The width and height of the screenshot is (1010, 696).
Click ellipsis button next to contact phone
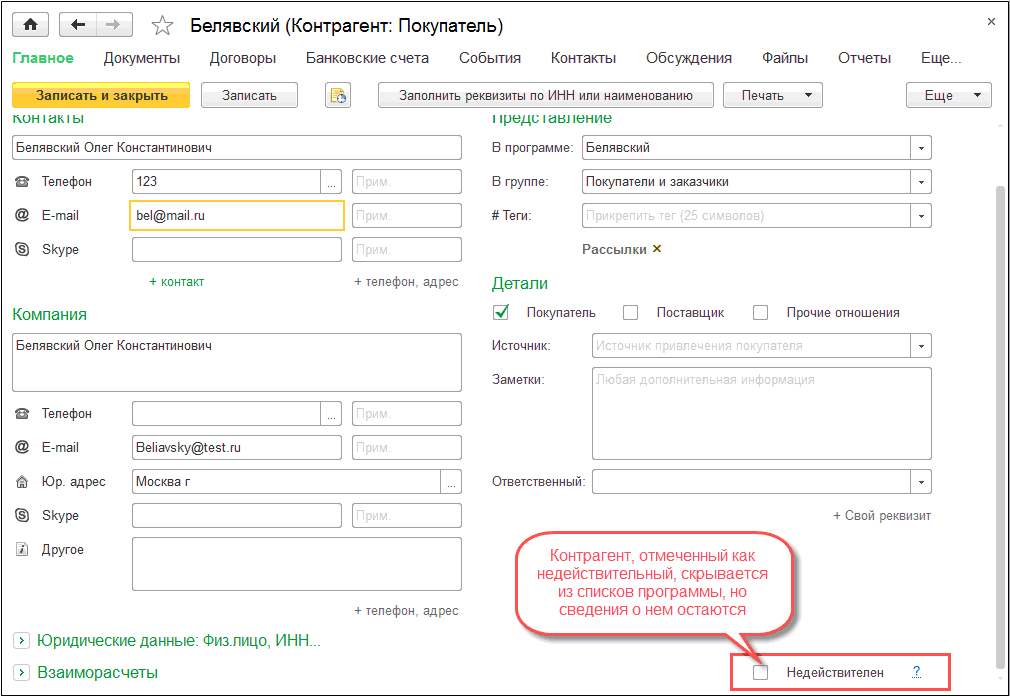click(332, 182)
